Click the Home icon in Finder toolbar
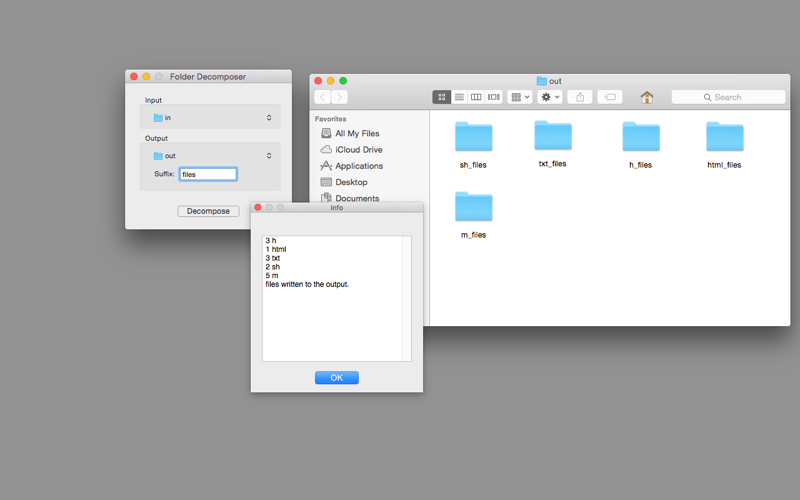Viewport: 800px width, 500px height. coord(647,97)
